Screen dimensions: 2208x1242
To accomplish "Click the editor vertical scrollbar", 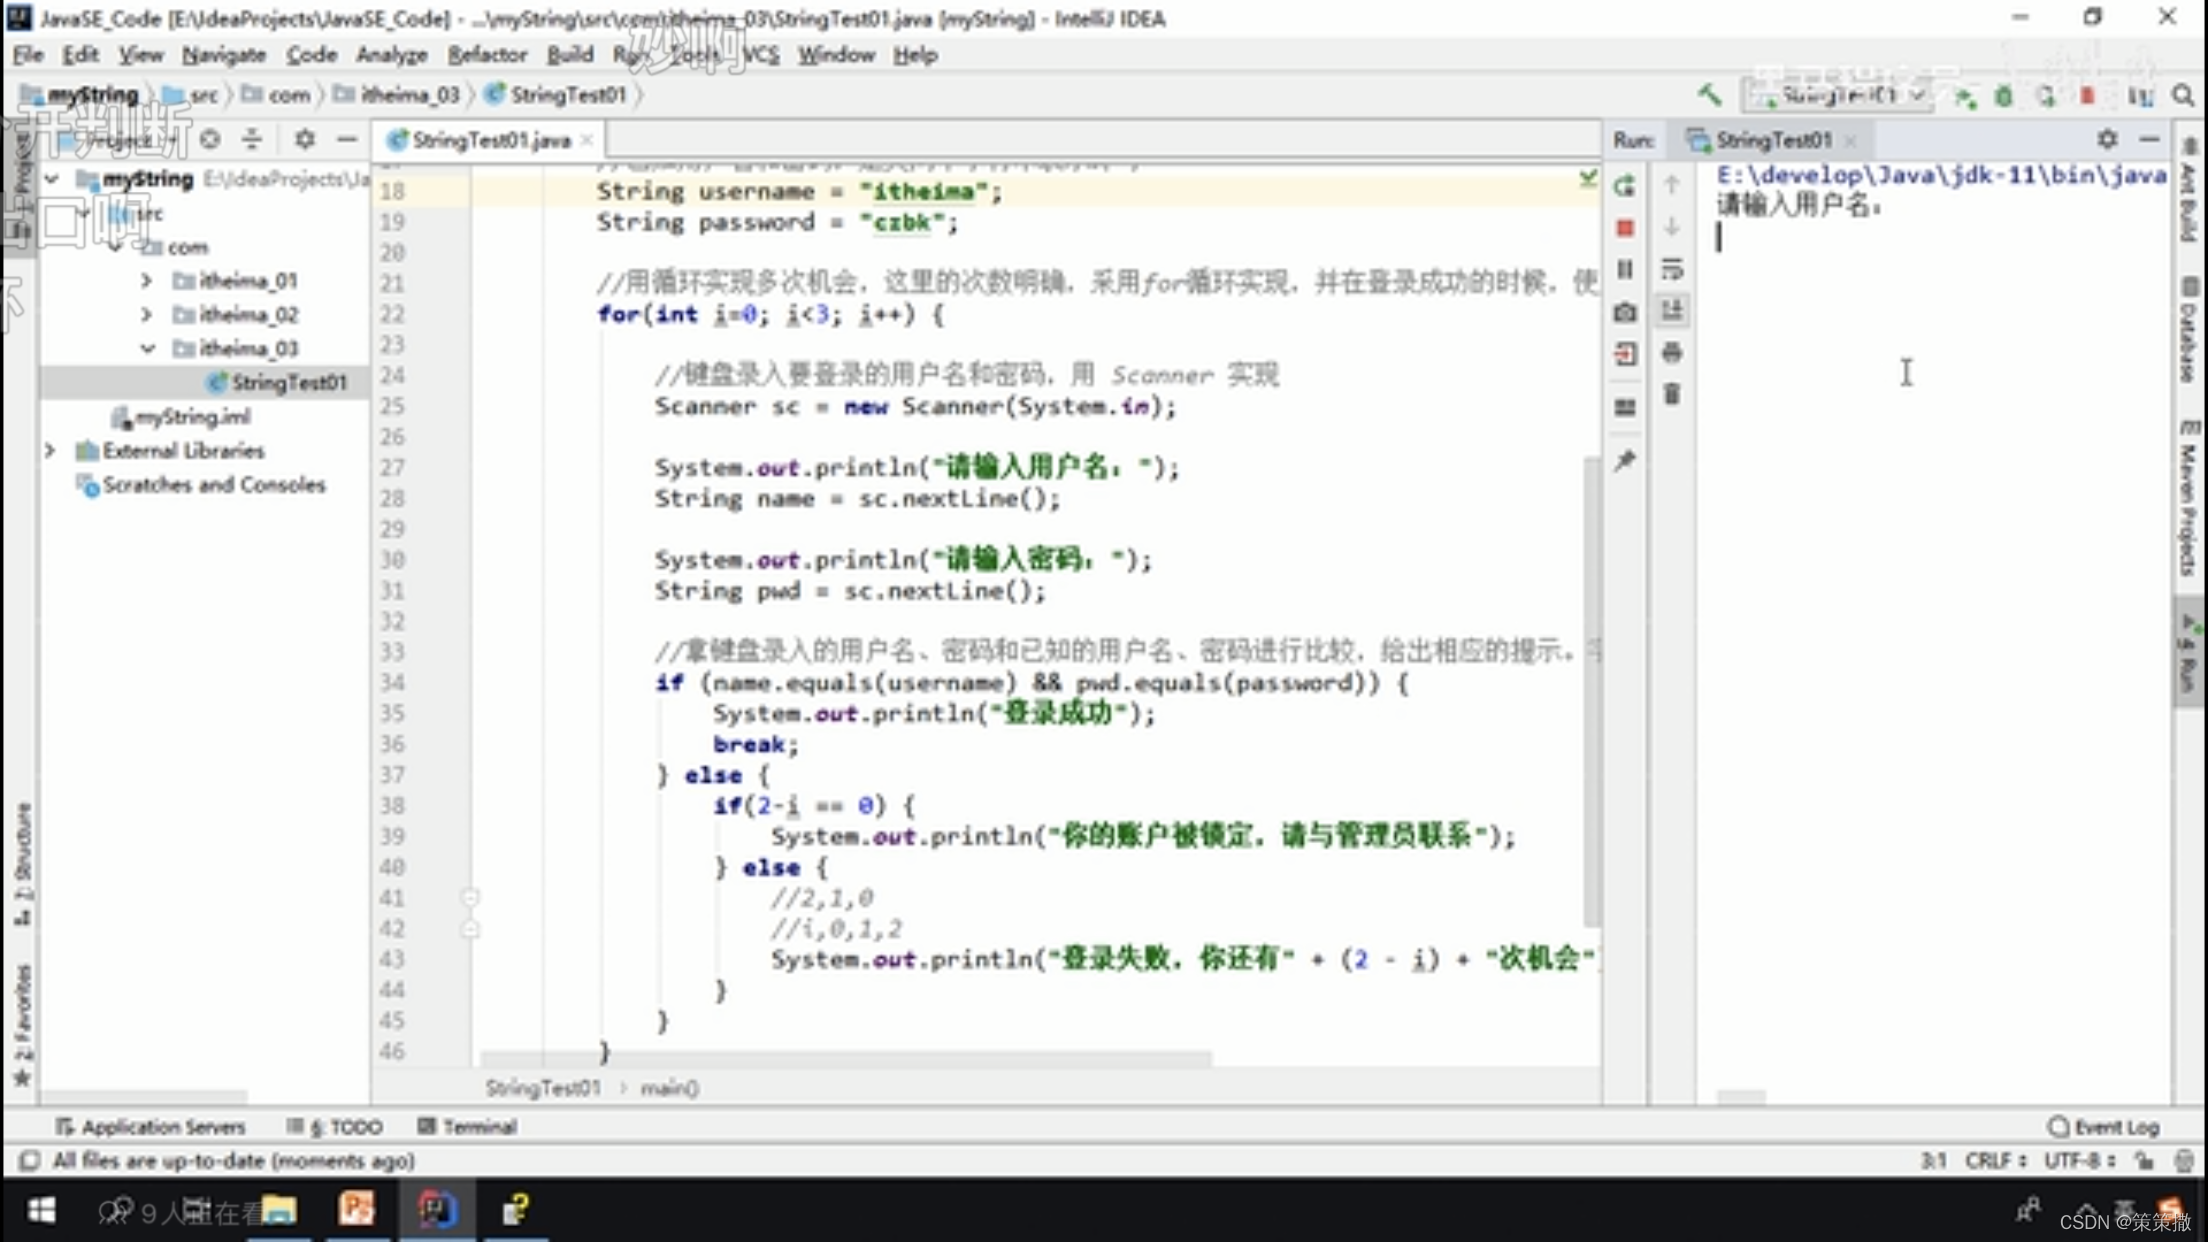I will tap(1591, 690).
